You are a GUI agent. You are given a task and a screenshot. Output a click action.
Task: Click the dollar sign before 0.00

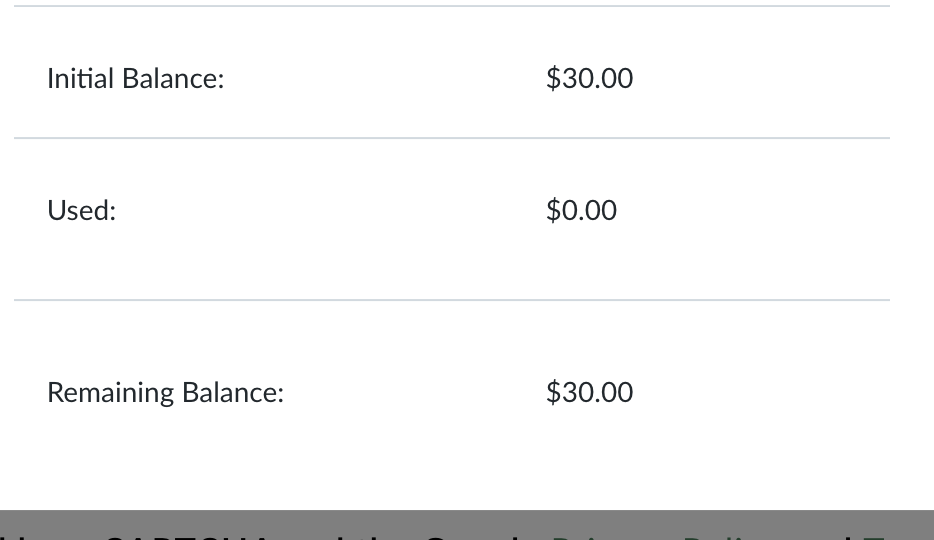553,211
